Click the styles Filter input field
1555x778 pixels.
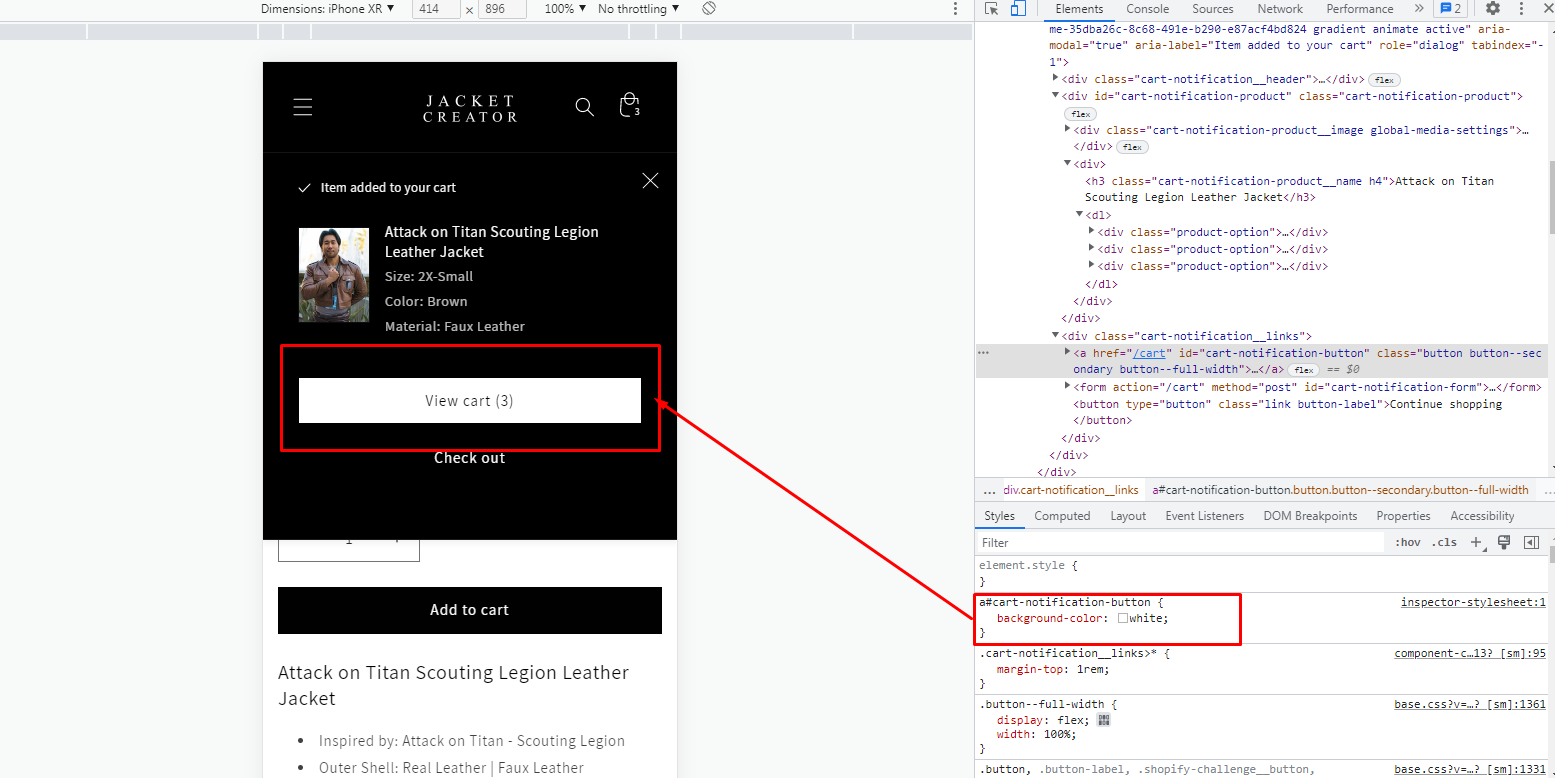click(x=1180, y=543)
